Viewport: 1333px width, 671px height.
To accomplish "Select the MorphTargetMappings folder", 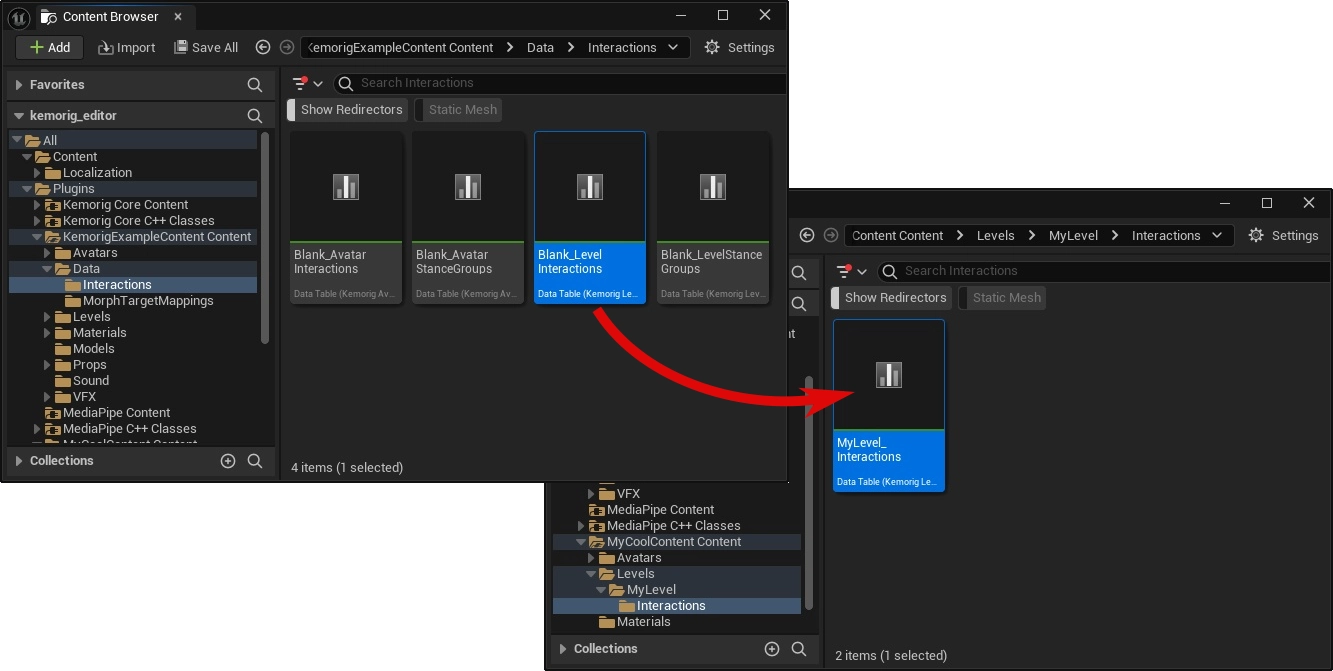I will point(147,301).
